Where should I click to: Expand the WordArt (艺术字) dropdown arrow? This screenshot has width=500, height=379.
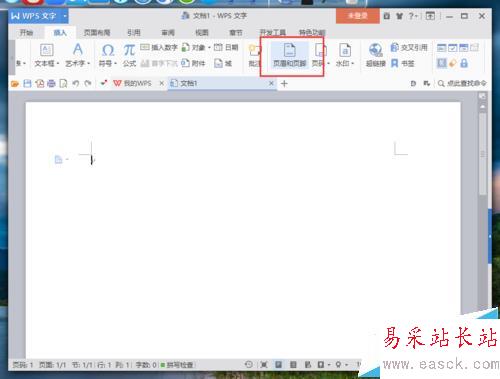pos(89,63)
